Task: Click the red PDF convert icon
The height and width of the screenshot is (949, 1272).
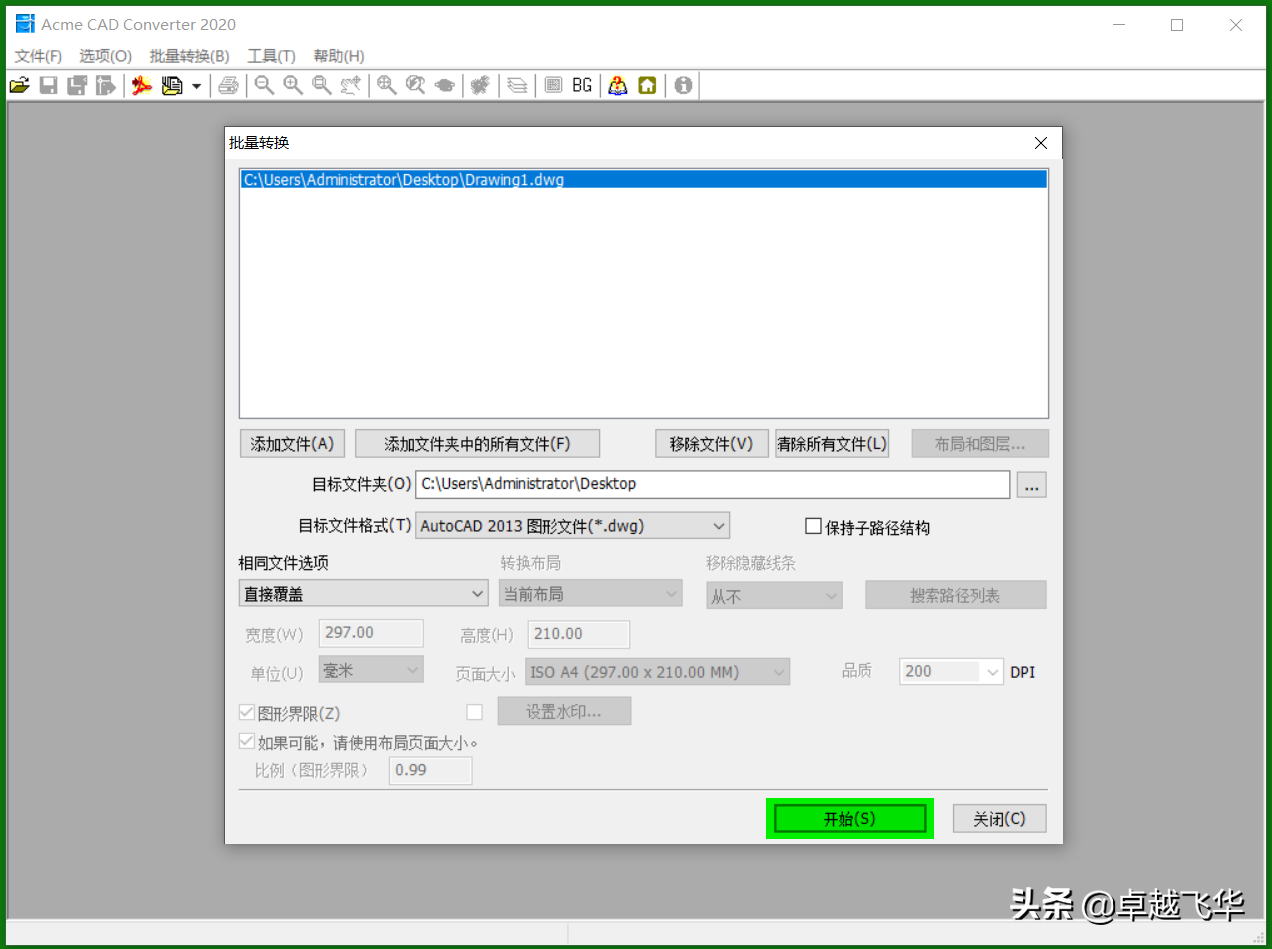Action: (142, 86)
